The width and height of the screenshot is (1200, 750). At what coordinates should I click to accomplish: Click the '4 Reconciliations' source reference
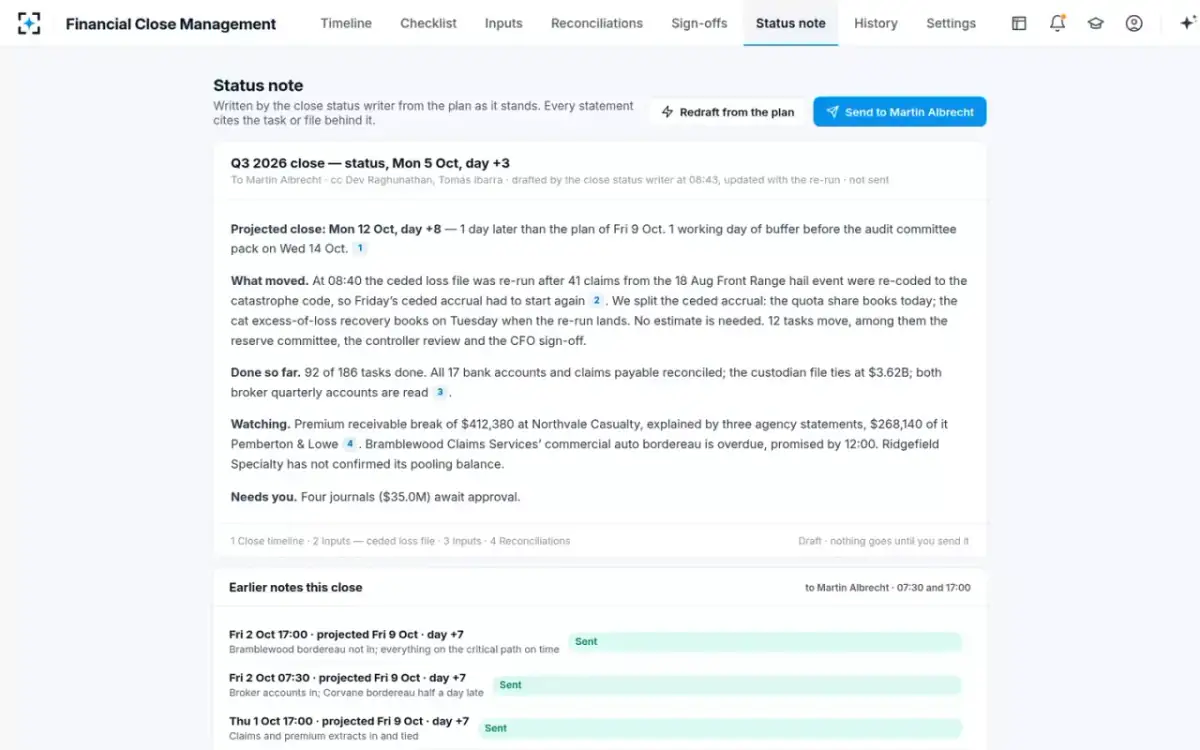point(530,541)
